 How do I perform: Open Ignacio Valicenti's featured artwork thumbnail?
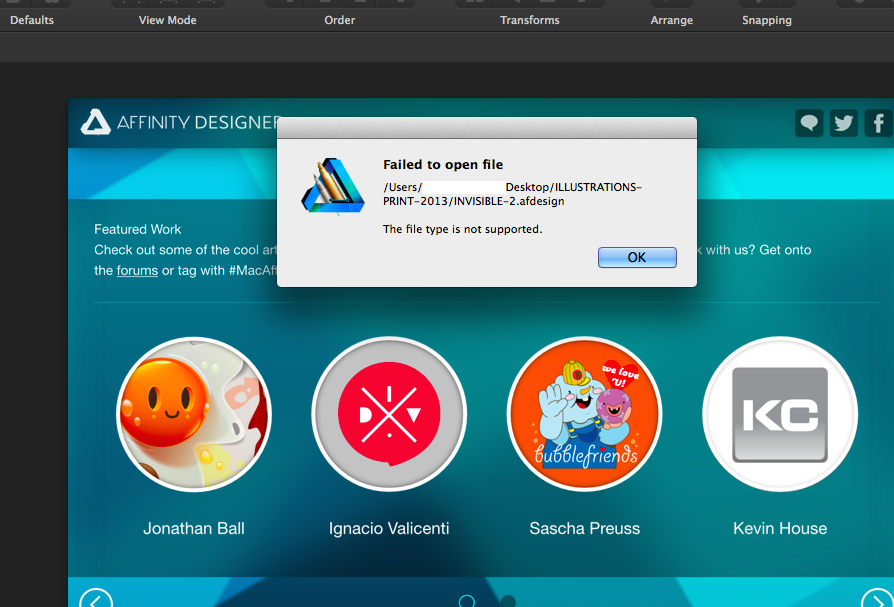pyautogui.click(x=389, y=414)
